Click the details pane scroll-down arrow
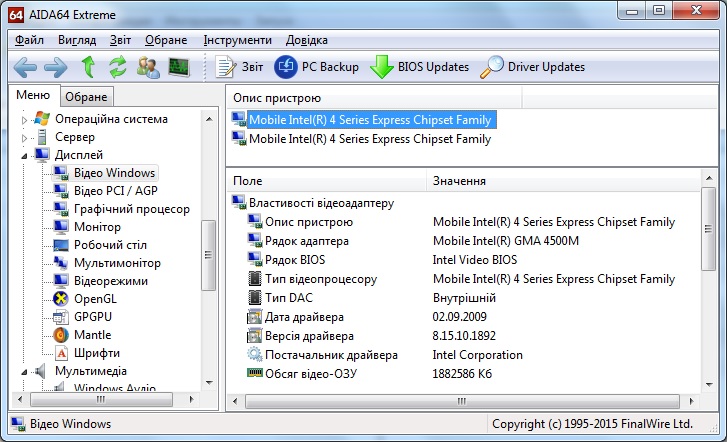 [709, 384]
